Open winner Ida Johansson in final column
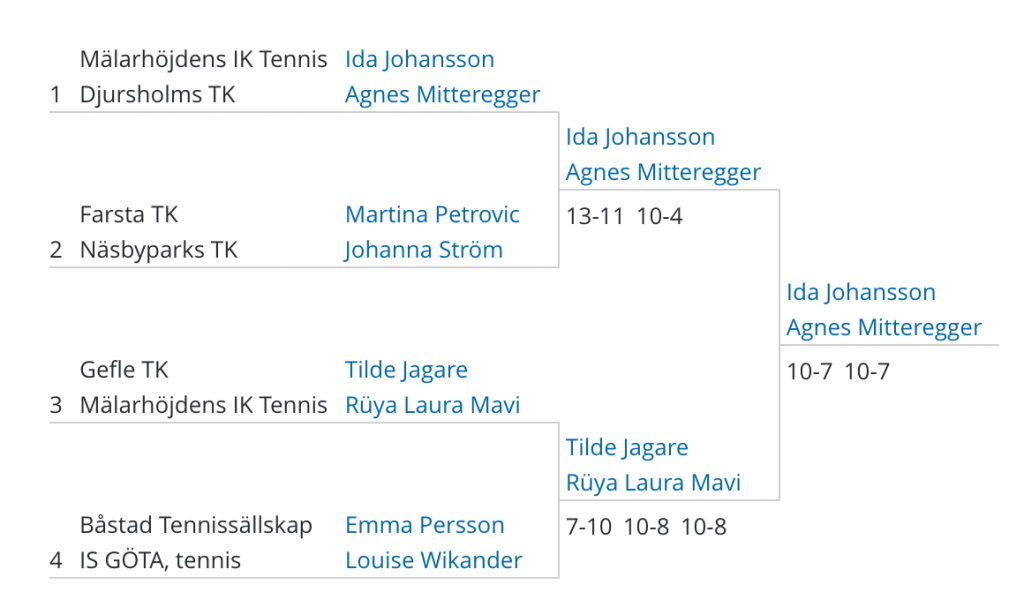The height and width of the screenshot is (607, 1024). (861, 292)
